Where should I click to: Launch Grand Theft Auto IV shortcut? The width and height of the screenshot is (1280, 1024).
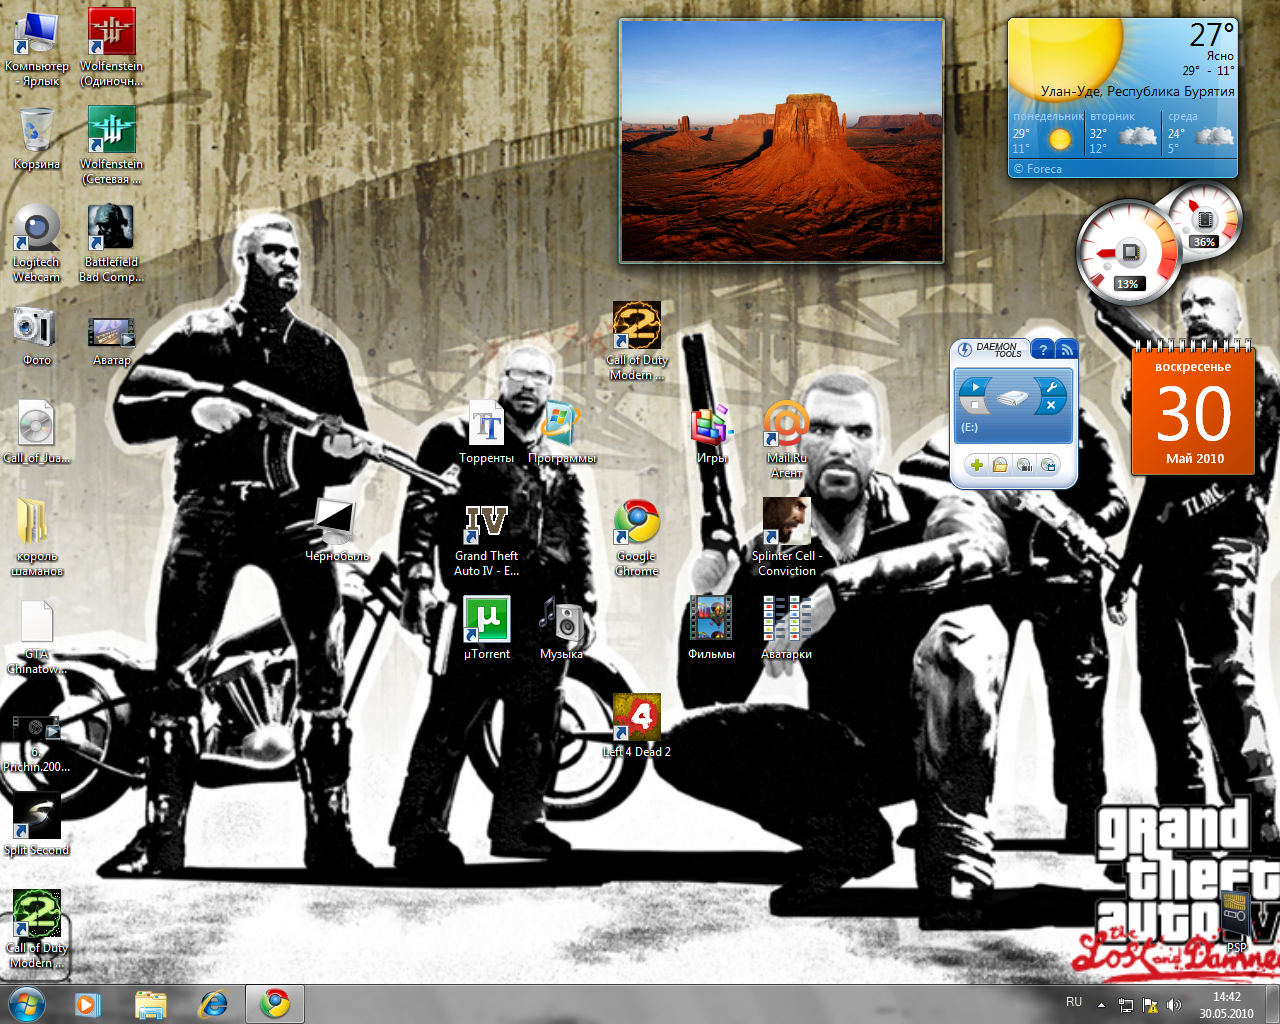pos(487,537)
